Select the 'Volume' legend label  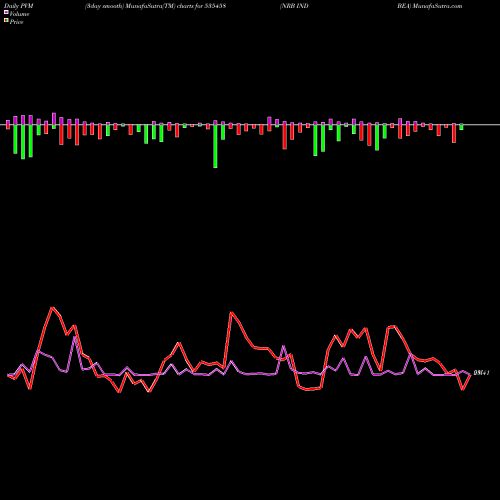[19, 14]
